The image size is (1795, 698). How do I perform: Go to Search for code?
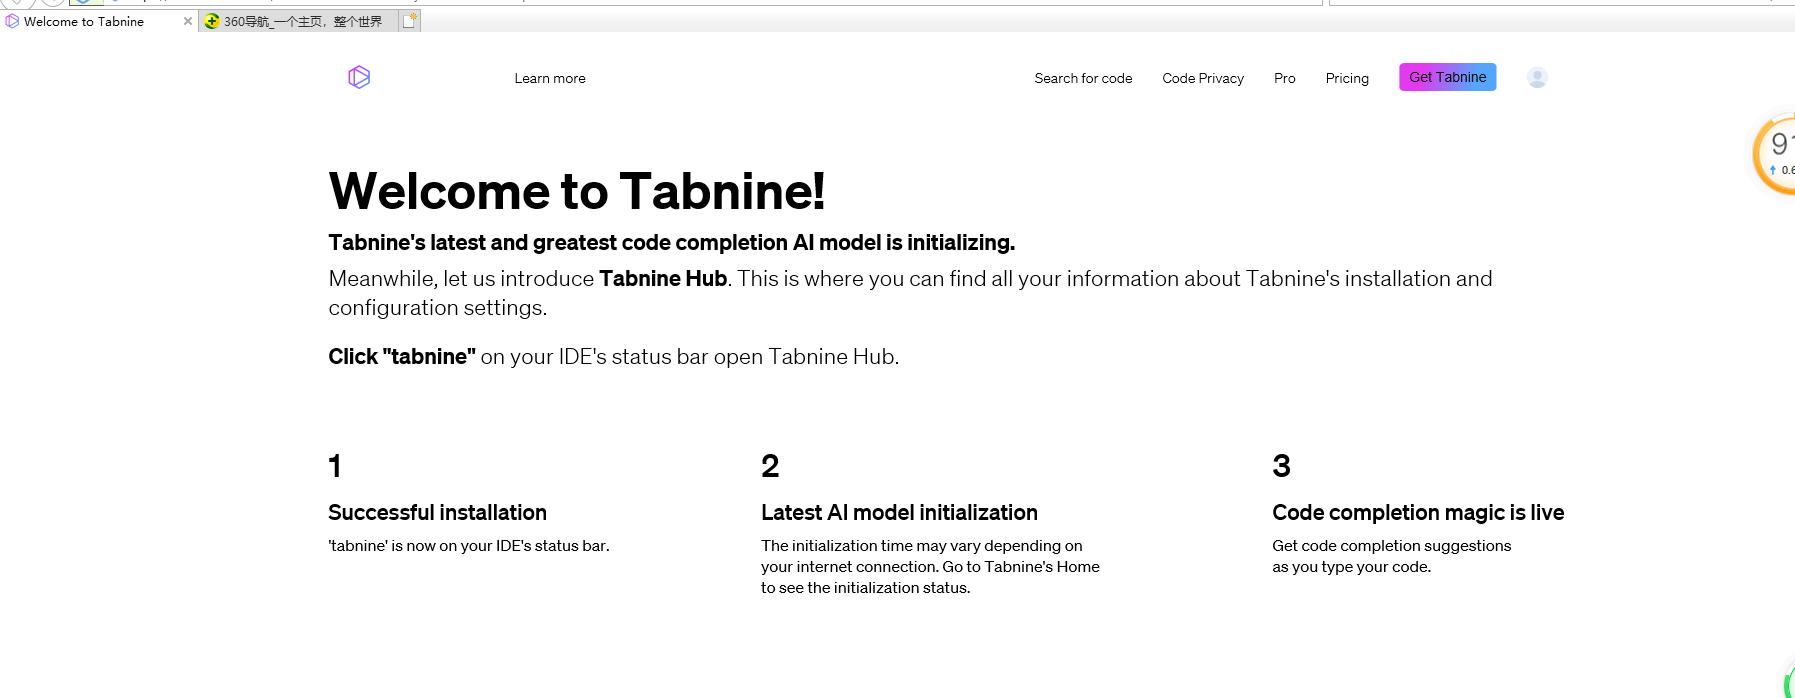click(x=1083, y=78)
